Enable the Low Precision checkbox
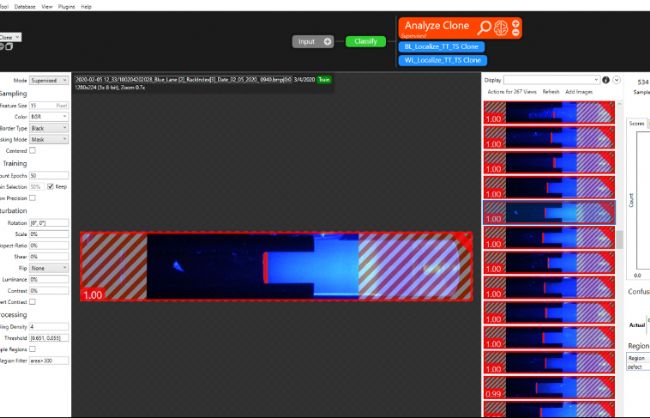This screenshot has width=650, height=418. (33, 198)
